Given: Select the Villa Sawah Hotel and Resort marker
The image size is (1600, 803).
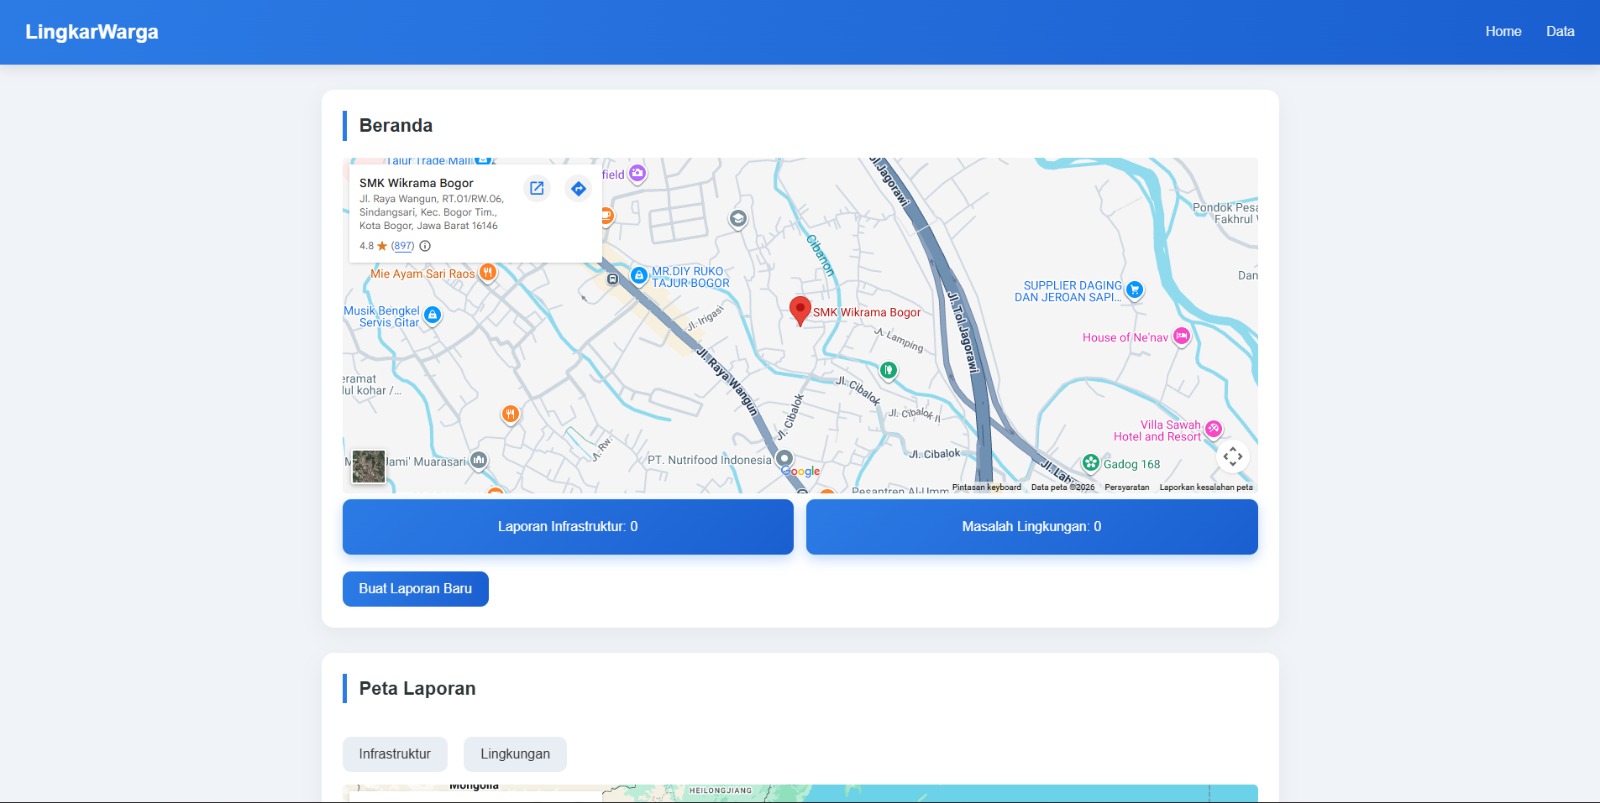Looking at the screenshot, I should point(1213,429).
